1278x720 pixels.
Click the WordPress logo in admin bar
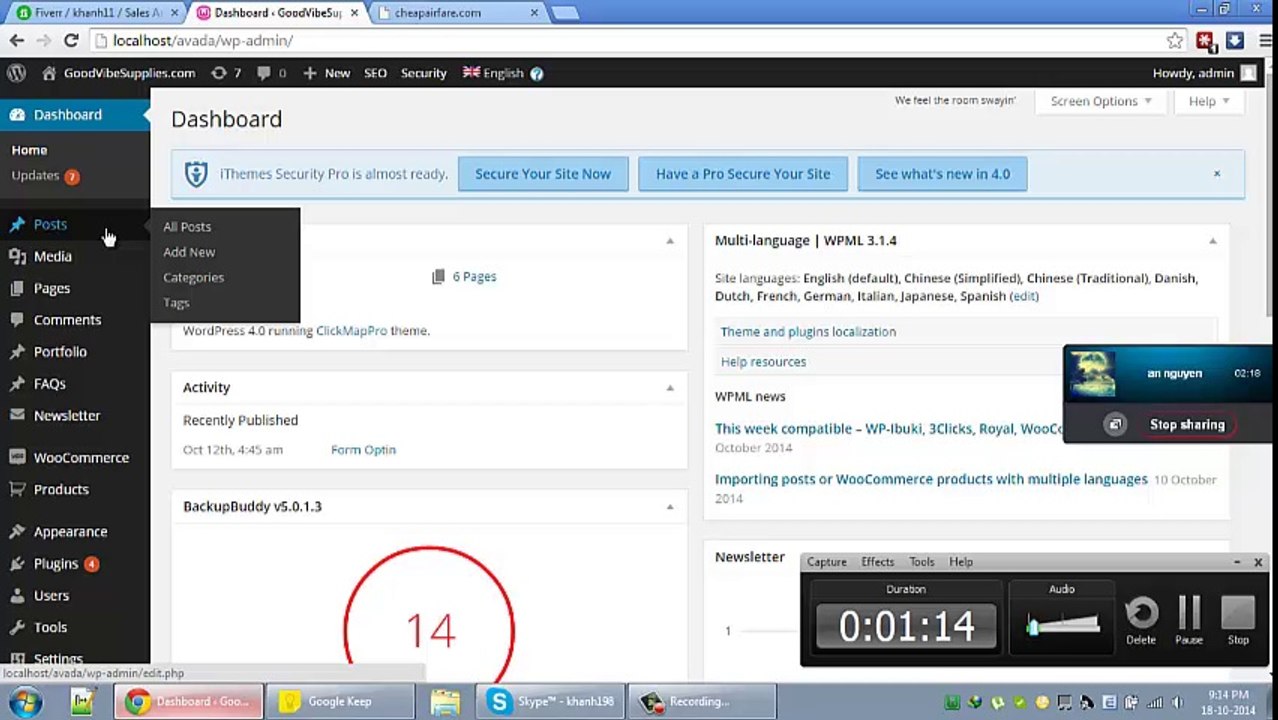pos(17,73)
